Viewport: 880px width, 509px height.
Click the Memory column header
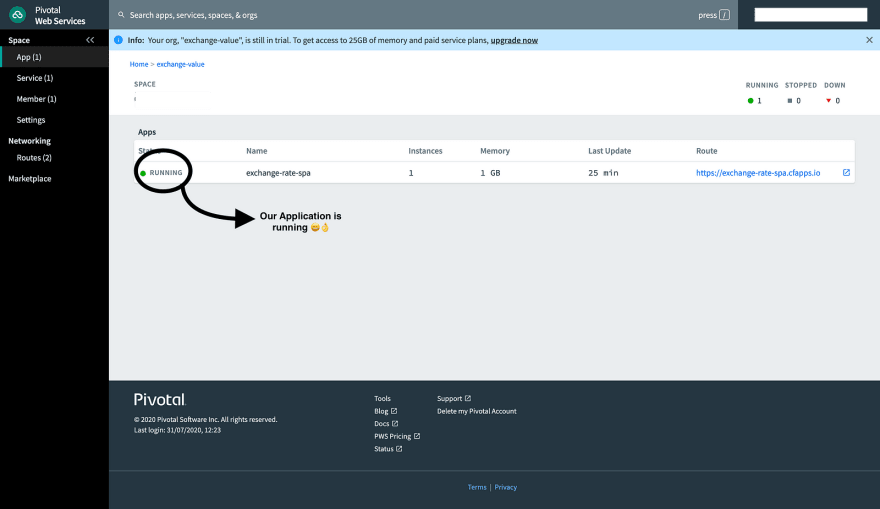pyautogui.click(x=494, y=151)
